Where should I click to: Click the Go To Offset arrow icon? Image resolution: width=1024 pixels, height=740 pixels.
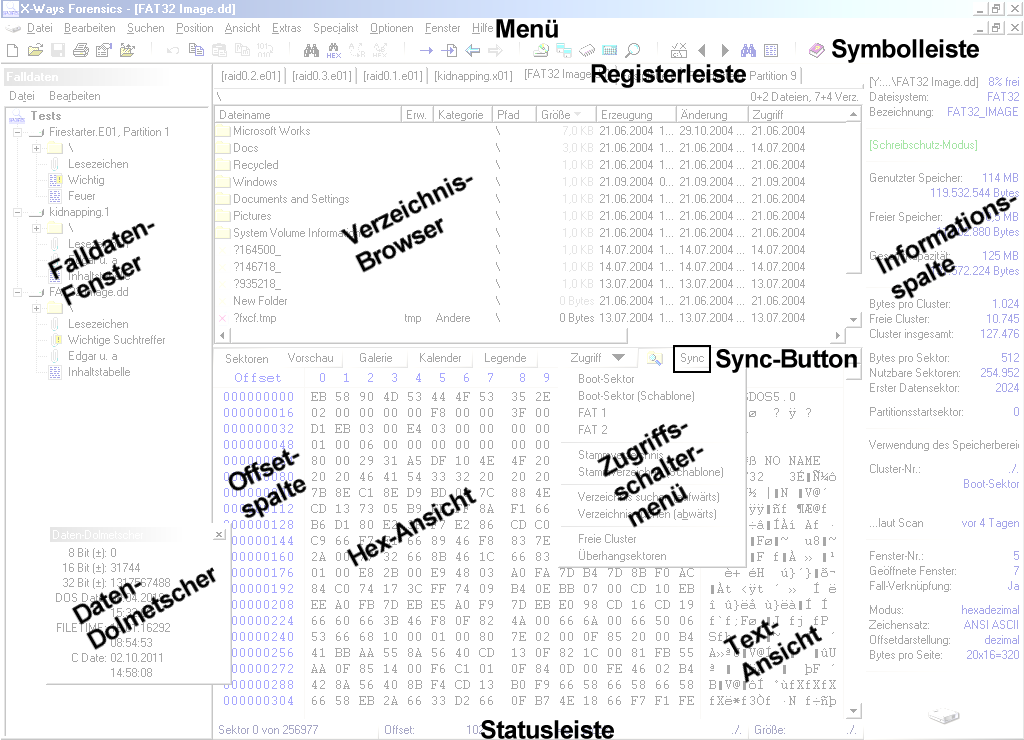pos(426,50)
